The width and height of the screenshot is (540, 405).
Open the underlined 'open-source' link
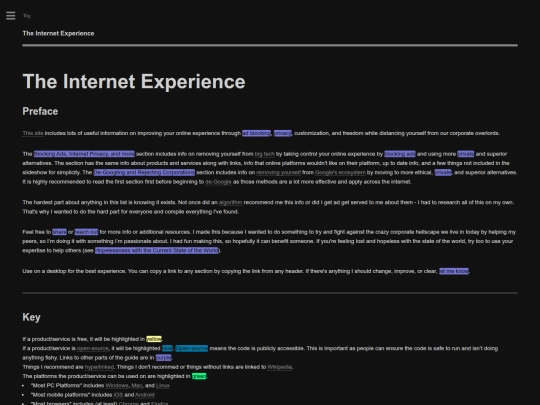pyautogui.click(x=93, y=349)
